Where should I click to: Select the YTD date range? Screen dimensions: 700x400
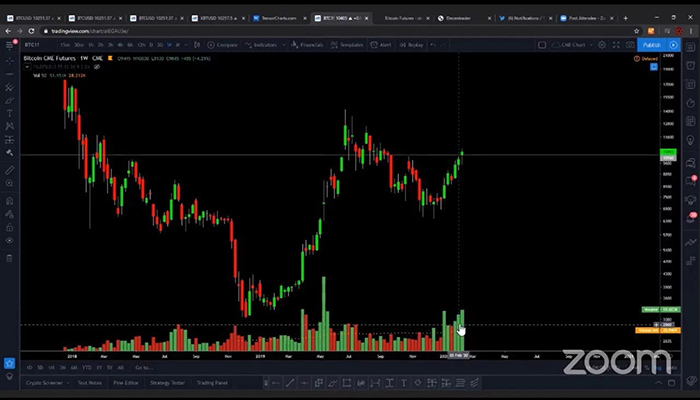tap(87, 368)
